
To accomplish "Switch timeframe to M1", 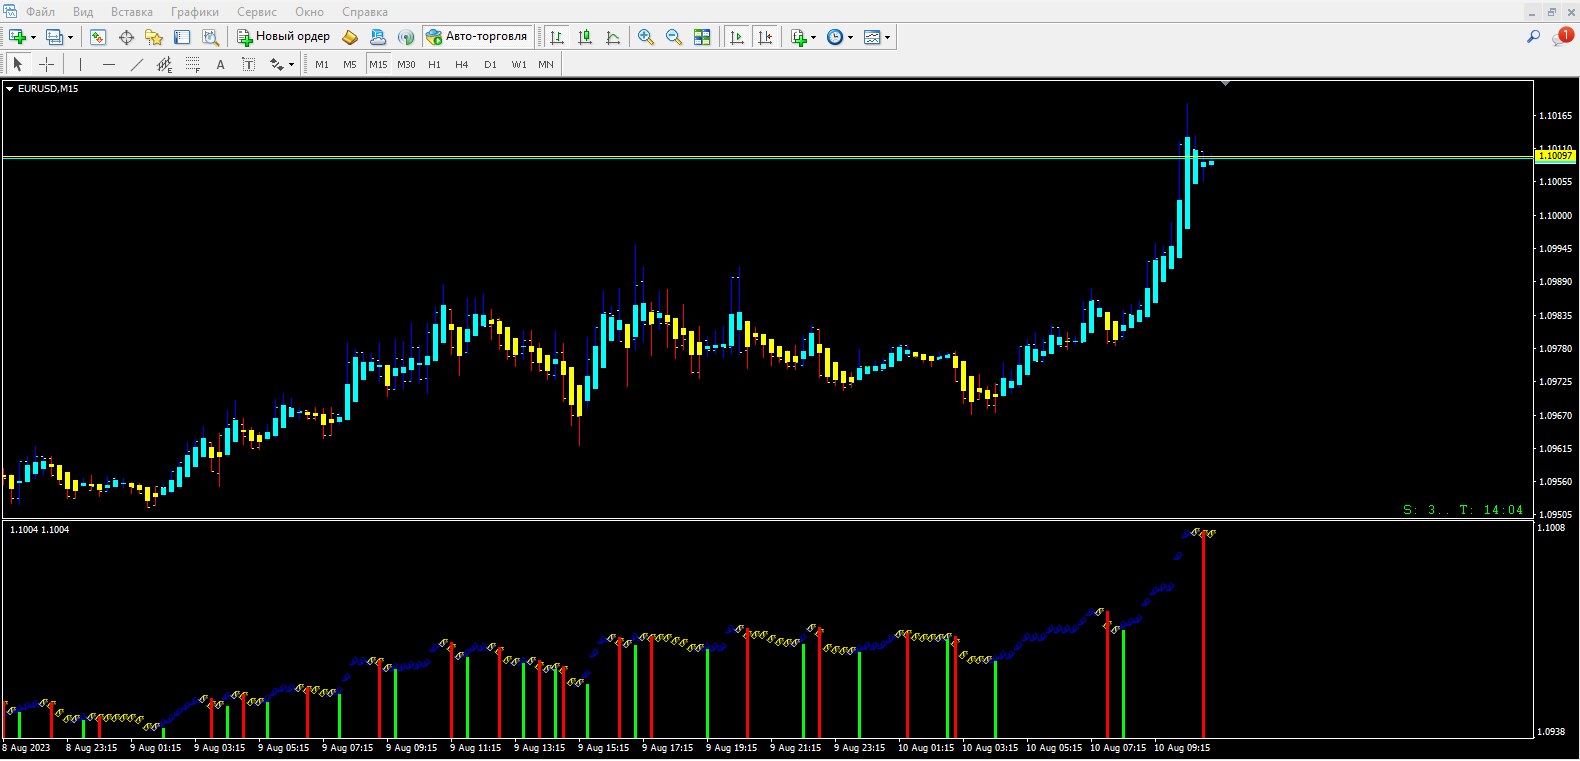I will 322,64.
